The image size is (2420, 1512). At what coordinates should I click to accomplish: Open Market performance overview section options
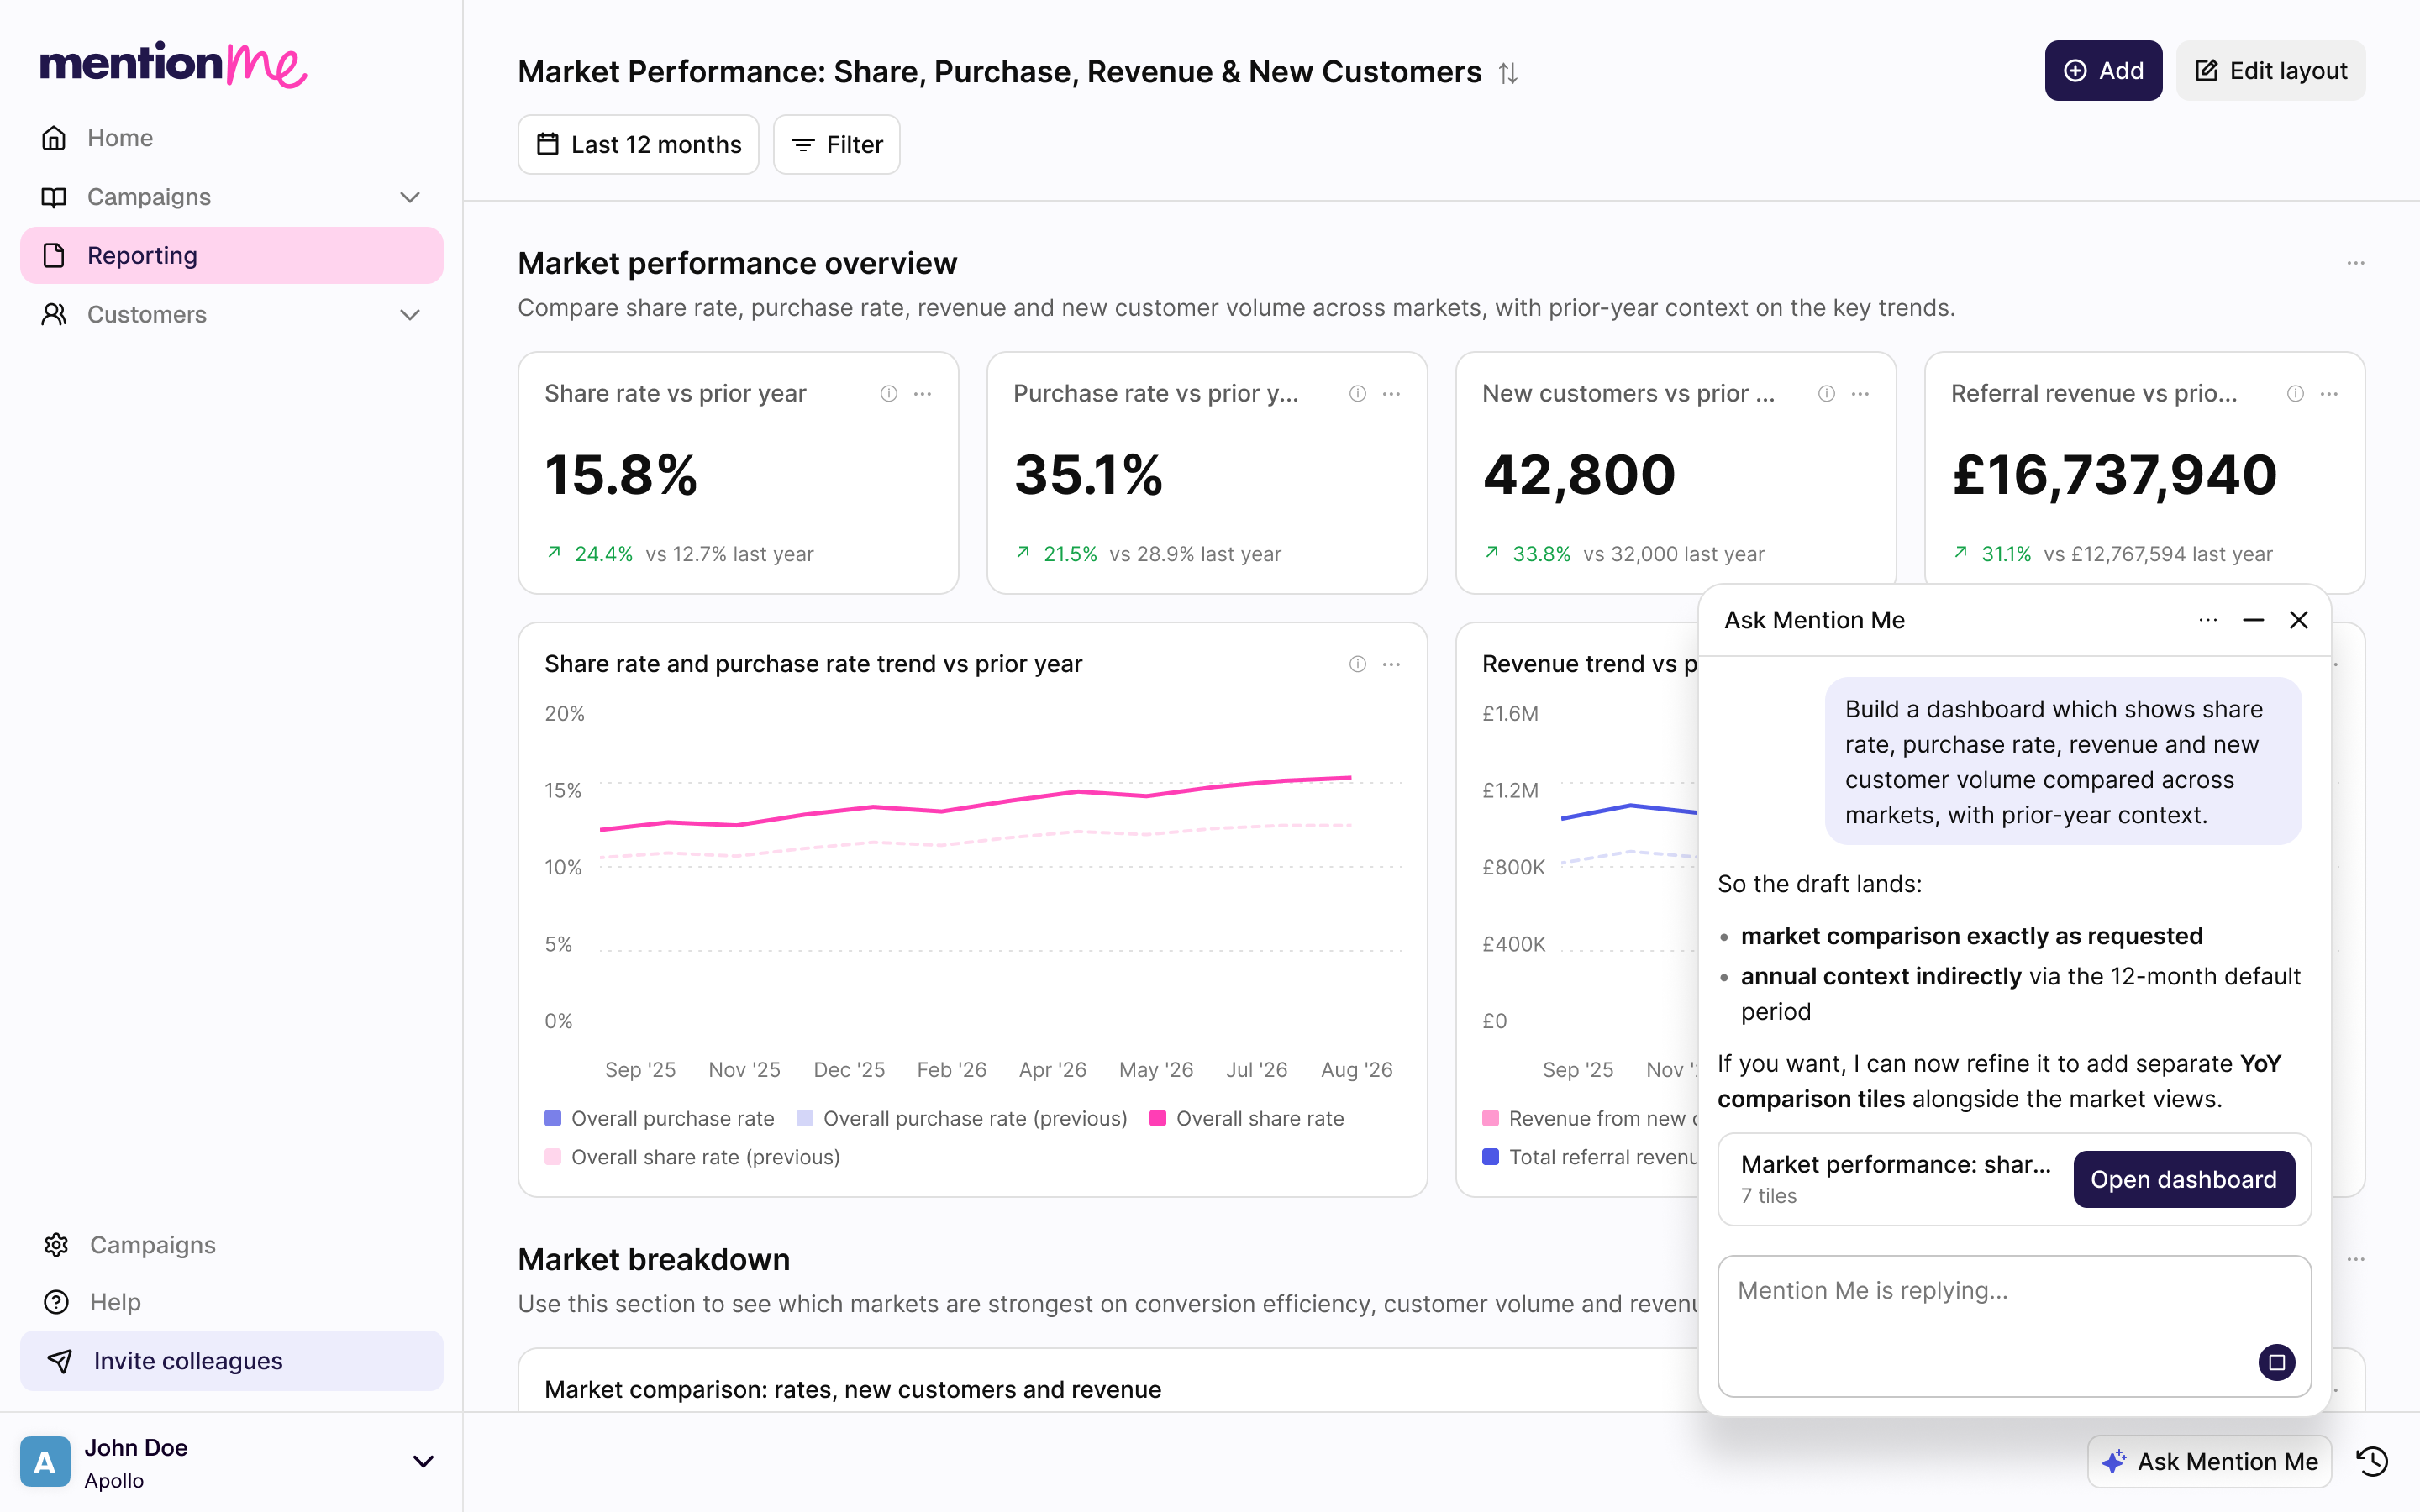click(x=2356, y=263)
